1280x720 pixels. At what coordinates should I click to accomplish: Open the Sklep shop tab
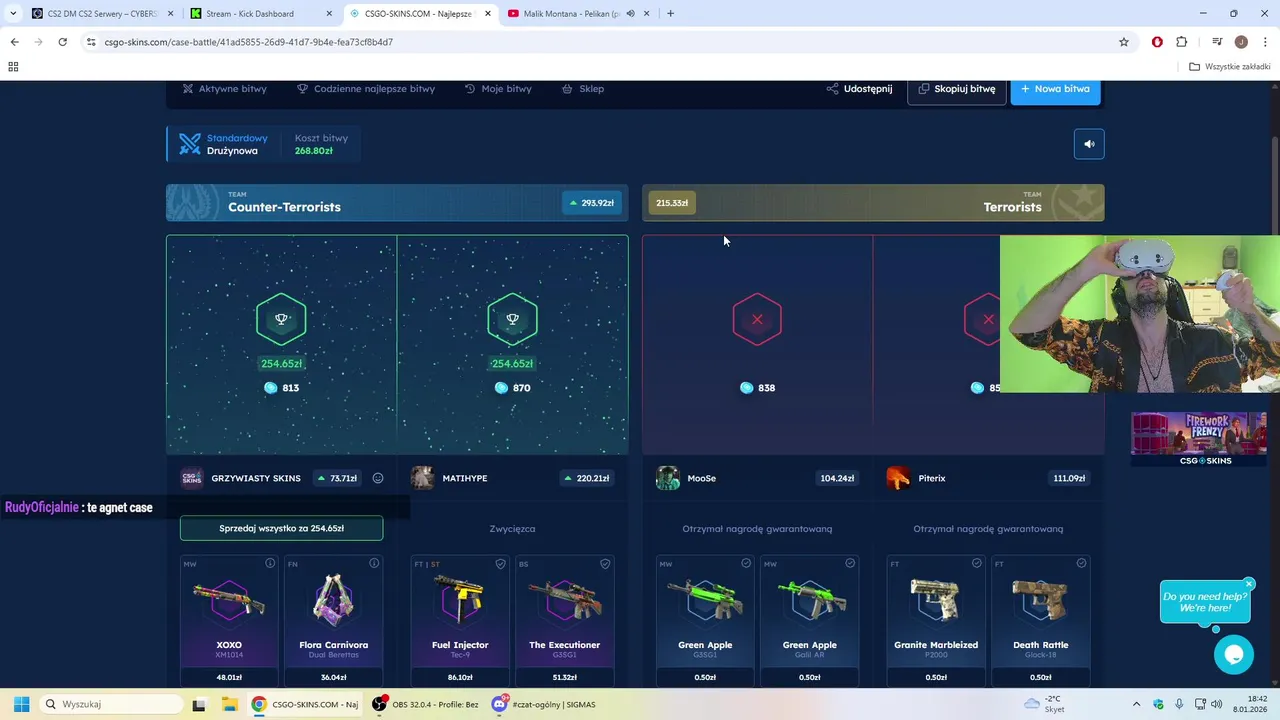[583, 89]
